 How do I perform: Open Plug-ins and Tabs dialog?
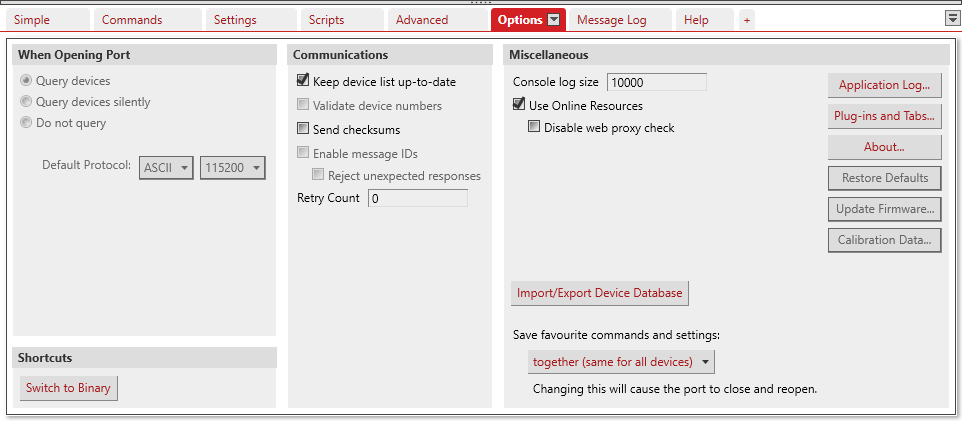pyautogui.click(x=885, y=116)
